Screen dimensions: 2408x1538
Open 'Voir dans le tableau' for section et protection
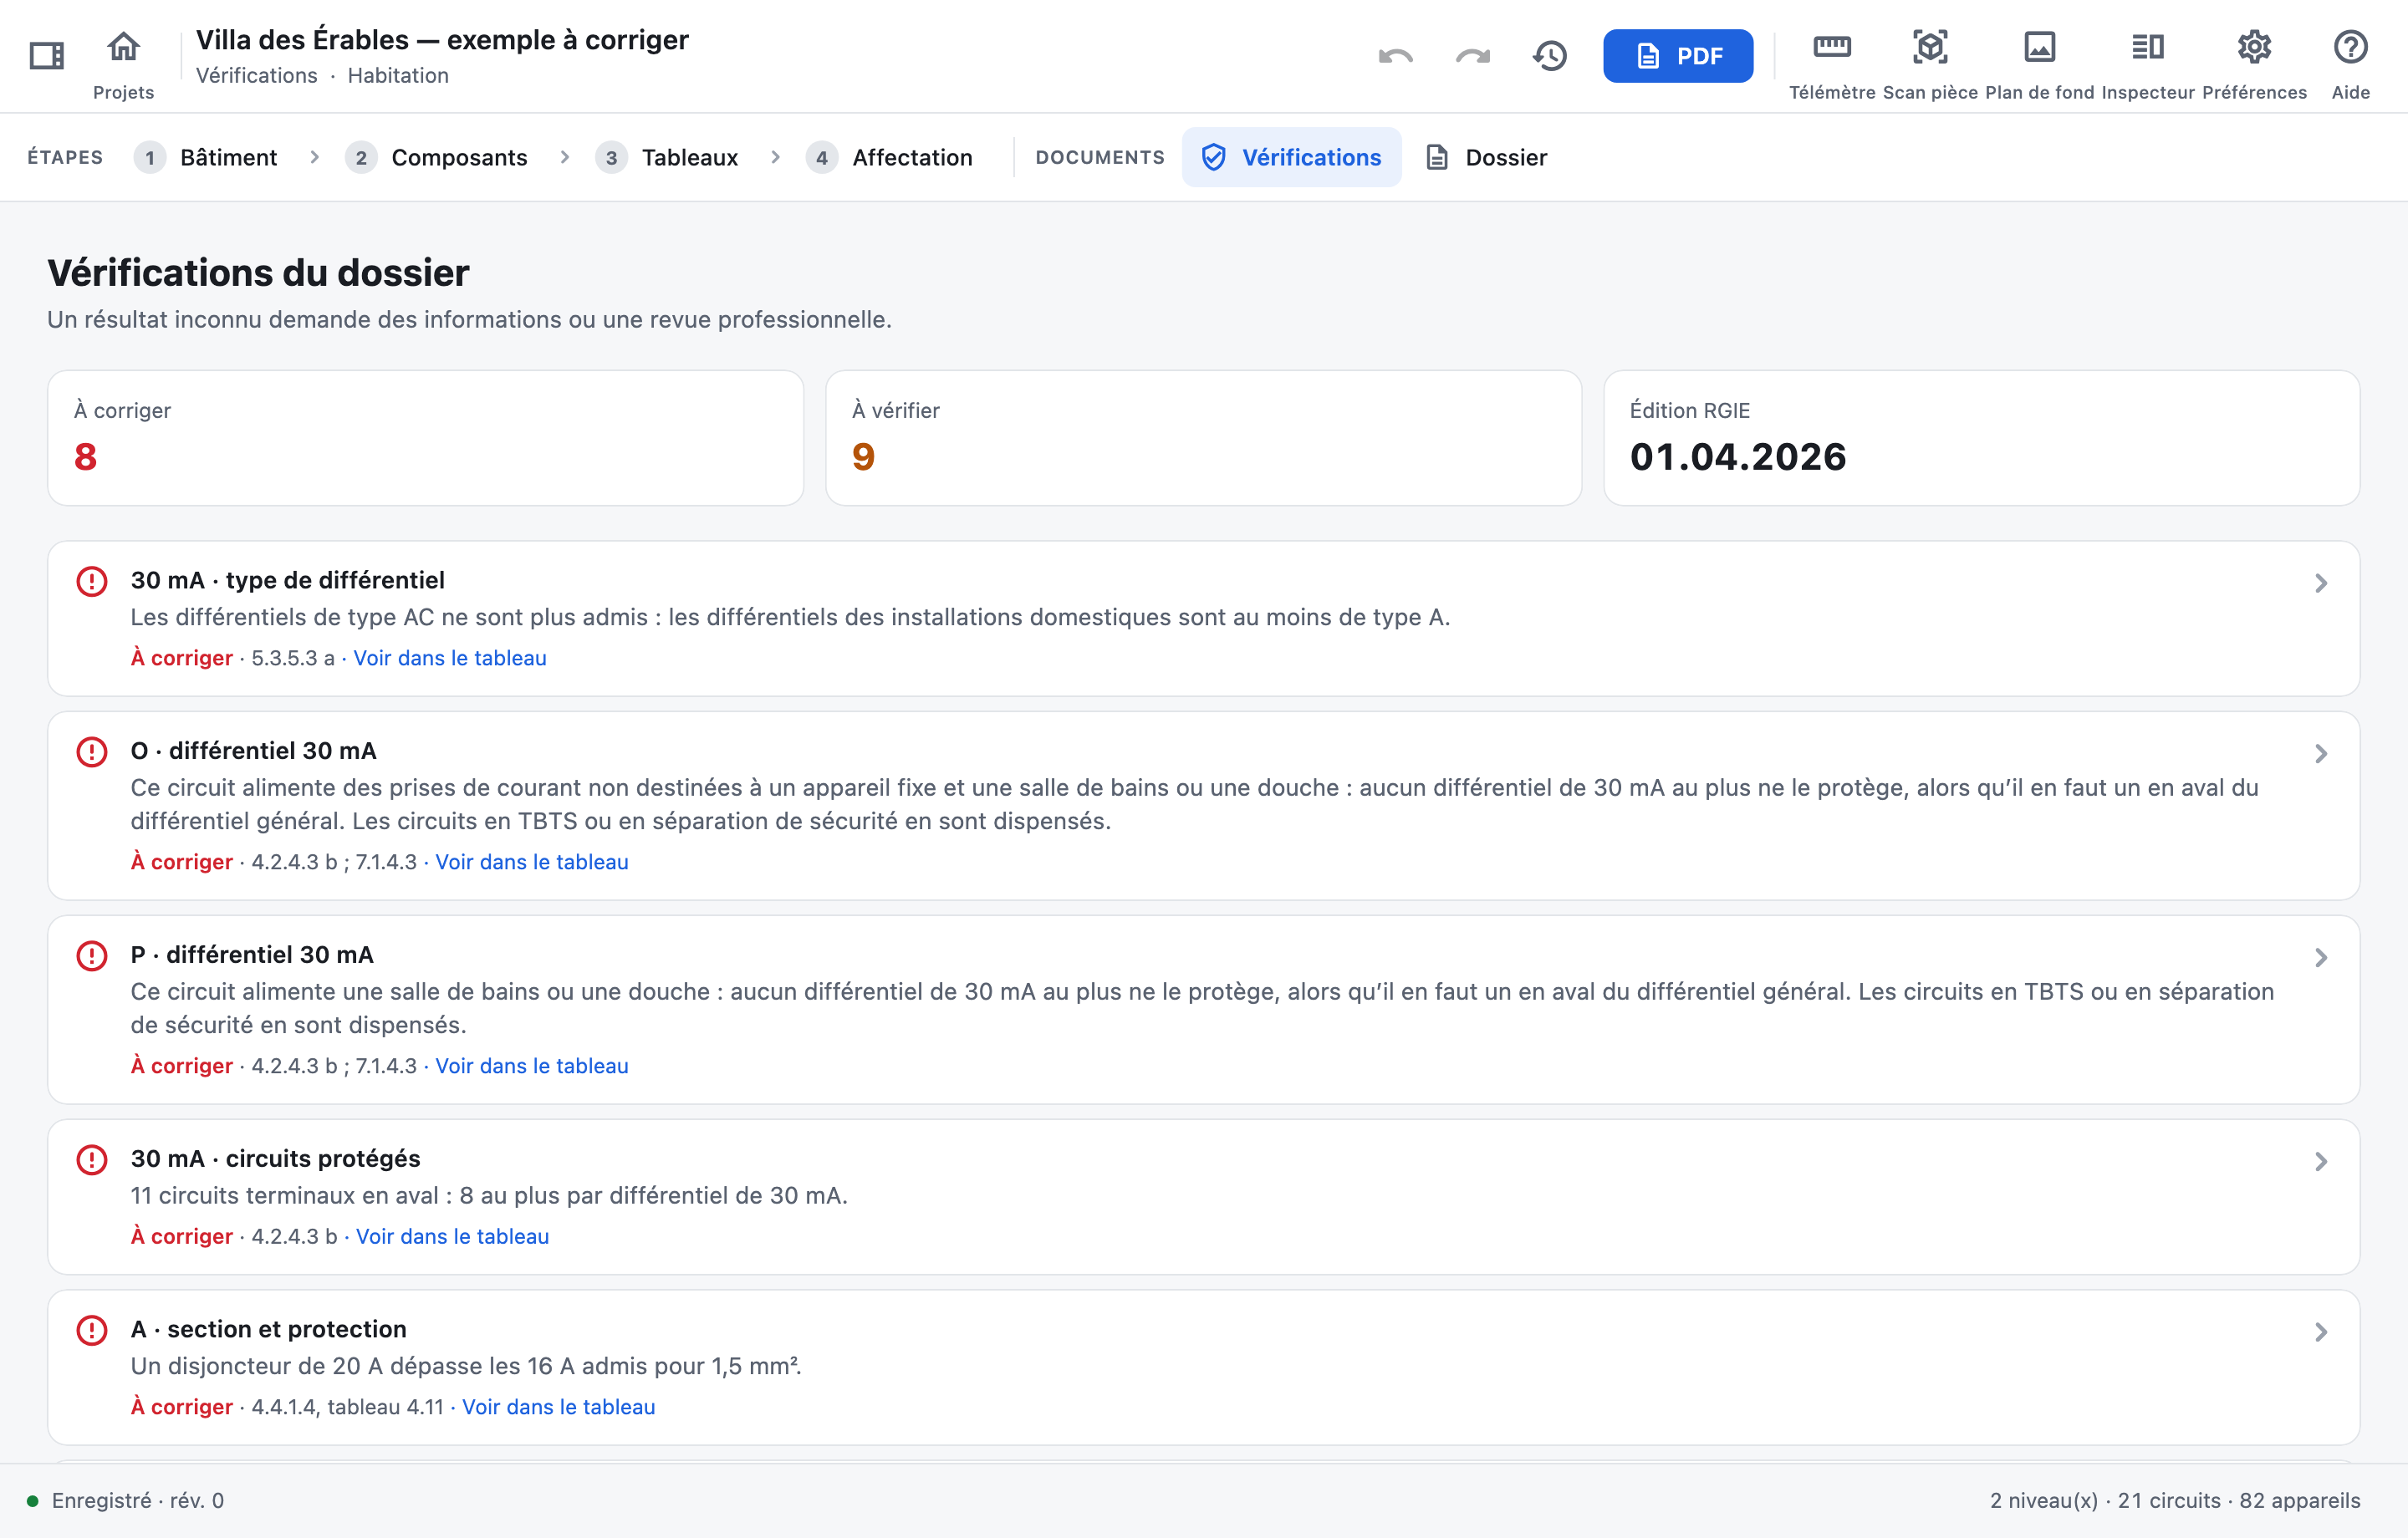point(558,1406)
